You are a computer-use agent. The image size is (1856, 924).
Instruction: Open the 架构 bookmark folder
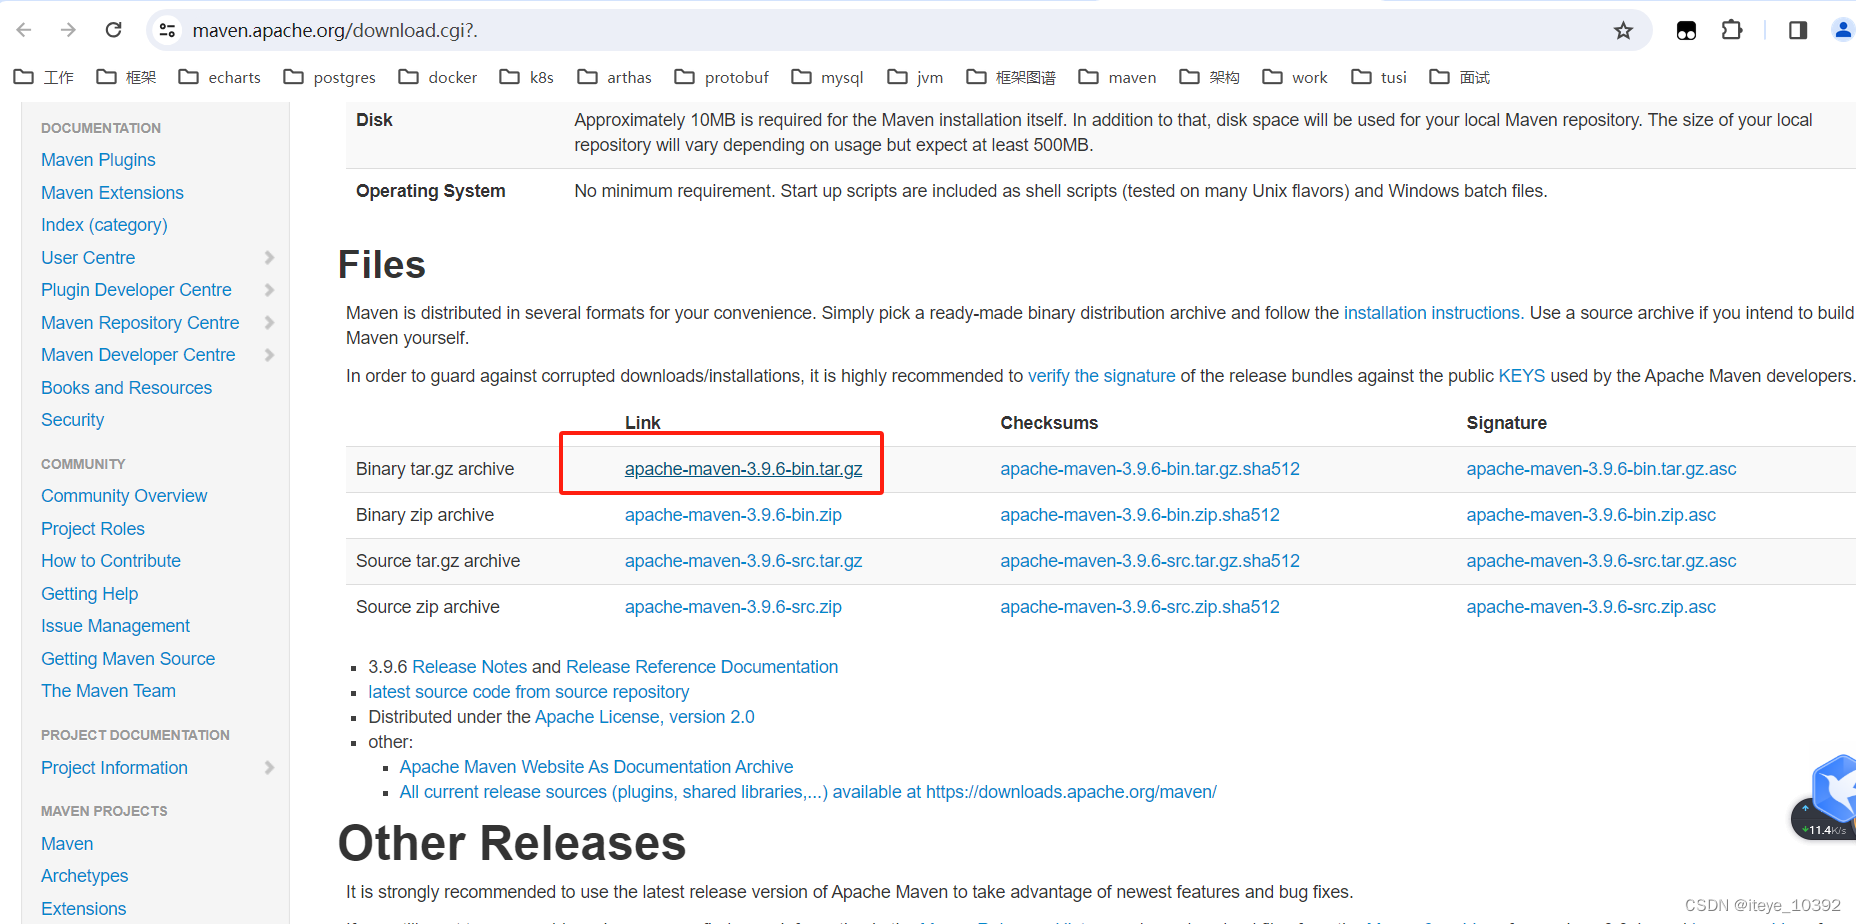pos(1209,77)
